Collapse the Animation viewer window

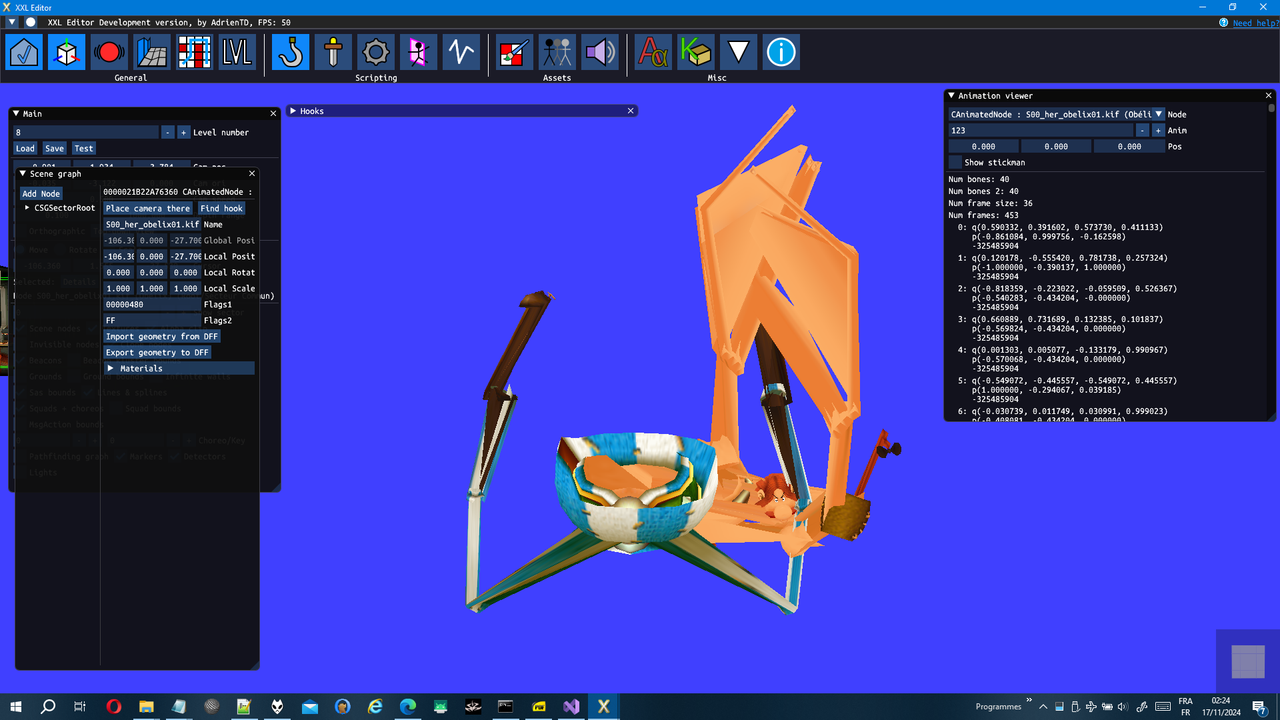pyautogui.click(x=952, y=96)
